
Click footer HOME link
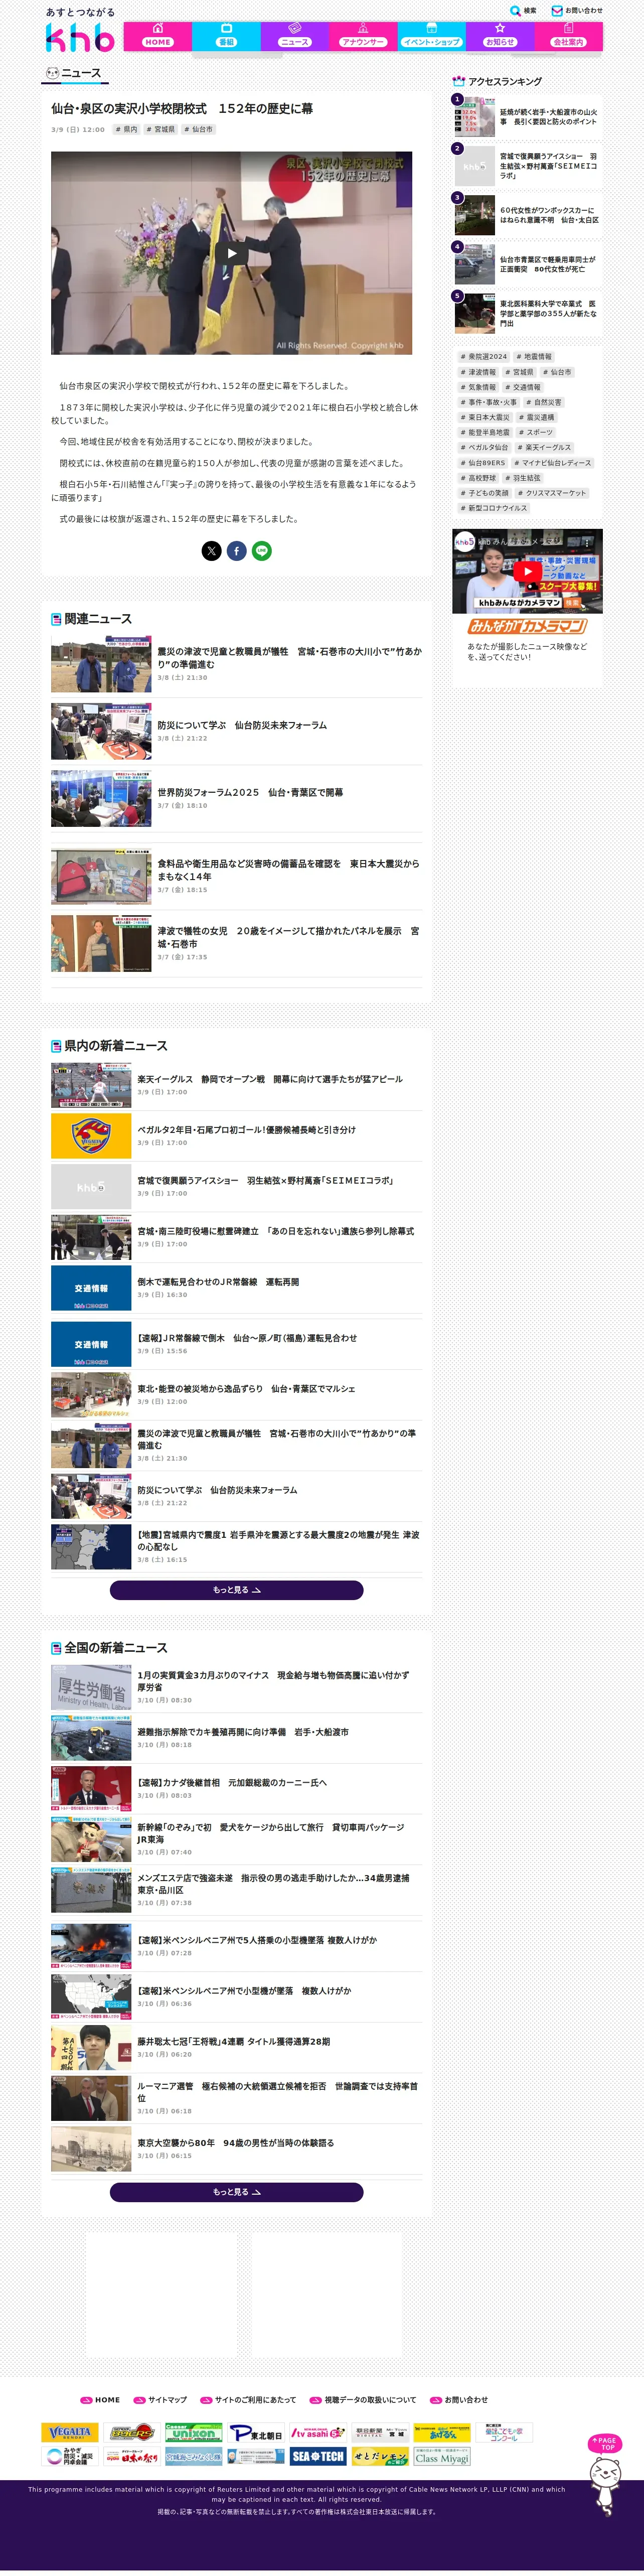click(x=100, y=2400)
